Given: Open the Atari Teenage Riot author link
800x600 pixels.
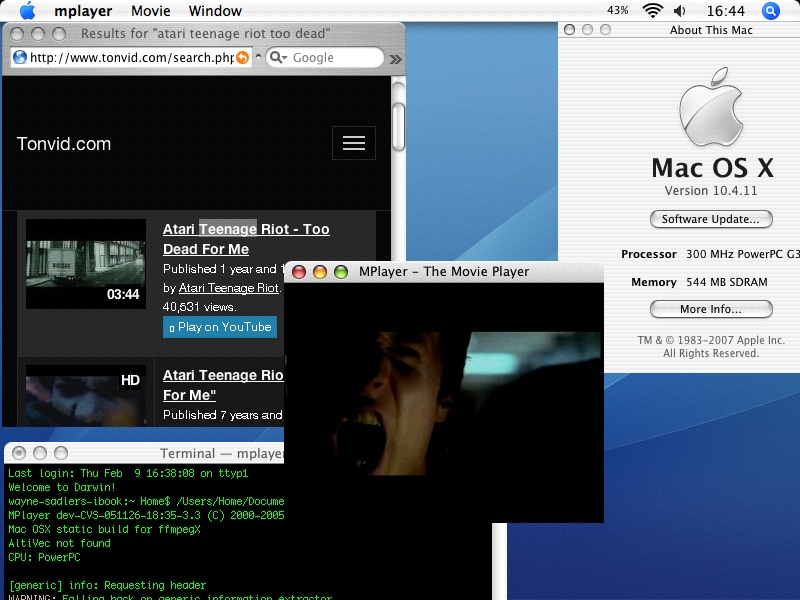Looking at the screenshot, I should [x=229, y=288].
